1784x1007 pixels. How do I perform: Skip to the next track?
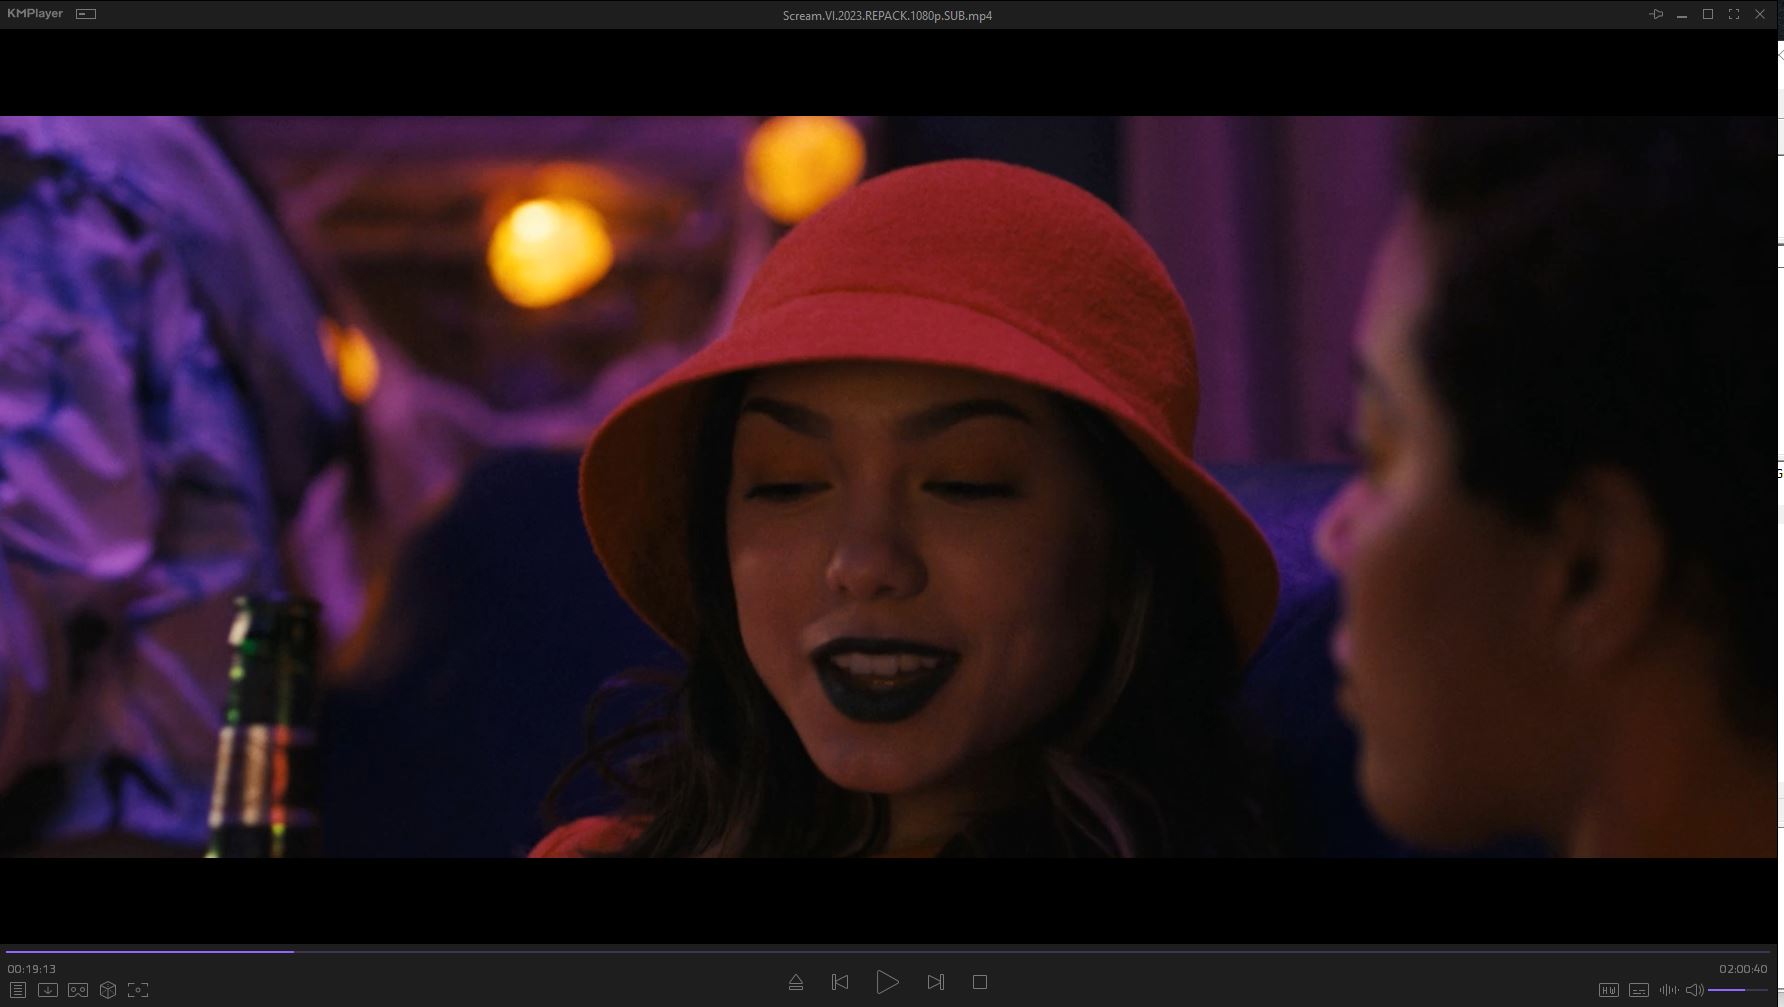click(935, 982)
